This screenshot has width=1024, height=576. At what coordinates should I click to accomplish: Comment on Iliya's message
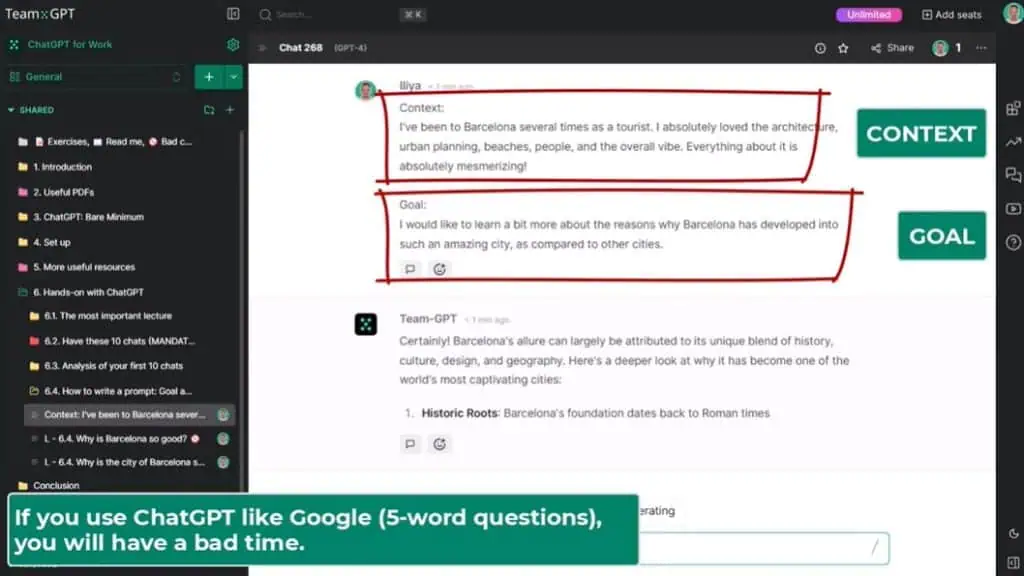pos(410,269)
